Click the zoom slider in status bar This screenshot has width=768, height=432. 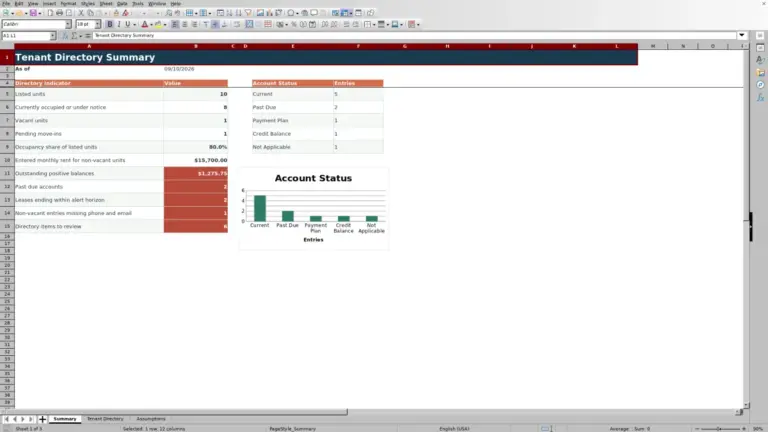pos(720,429)
